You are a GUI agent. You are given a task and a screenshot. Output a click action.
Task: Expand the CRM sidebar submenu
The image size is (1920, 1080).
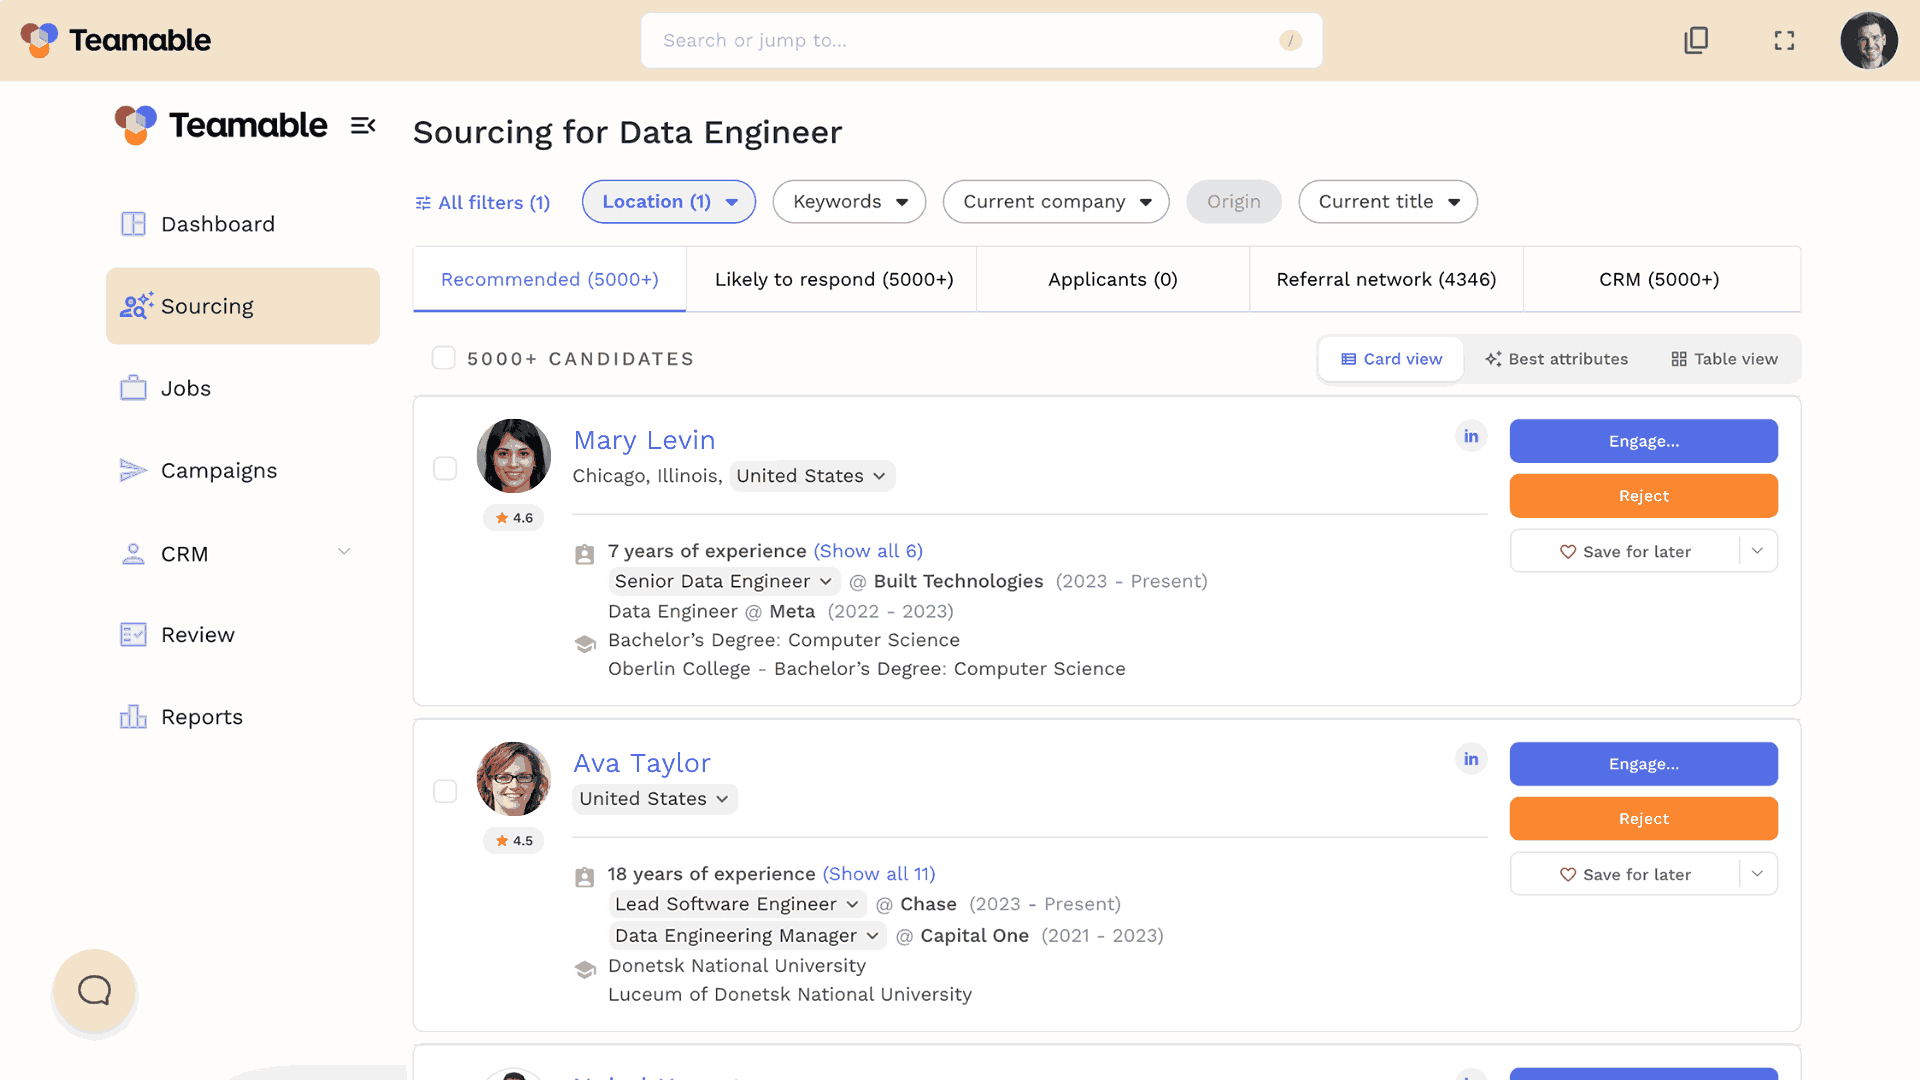[x=344, y=552]
